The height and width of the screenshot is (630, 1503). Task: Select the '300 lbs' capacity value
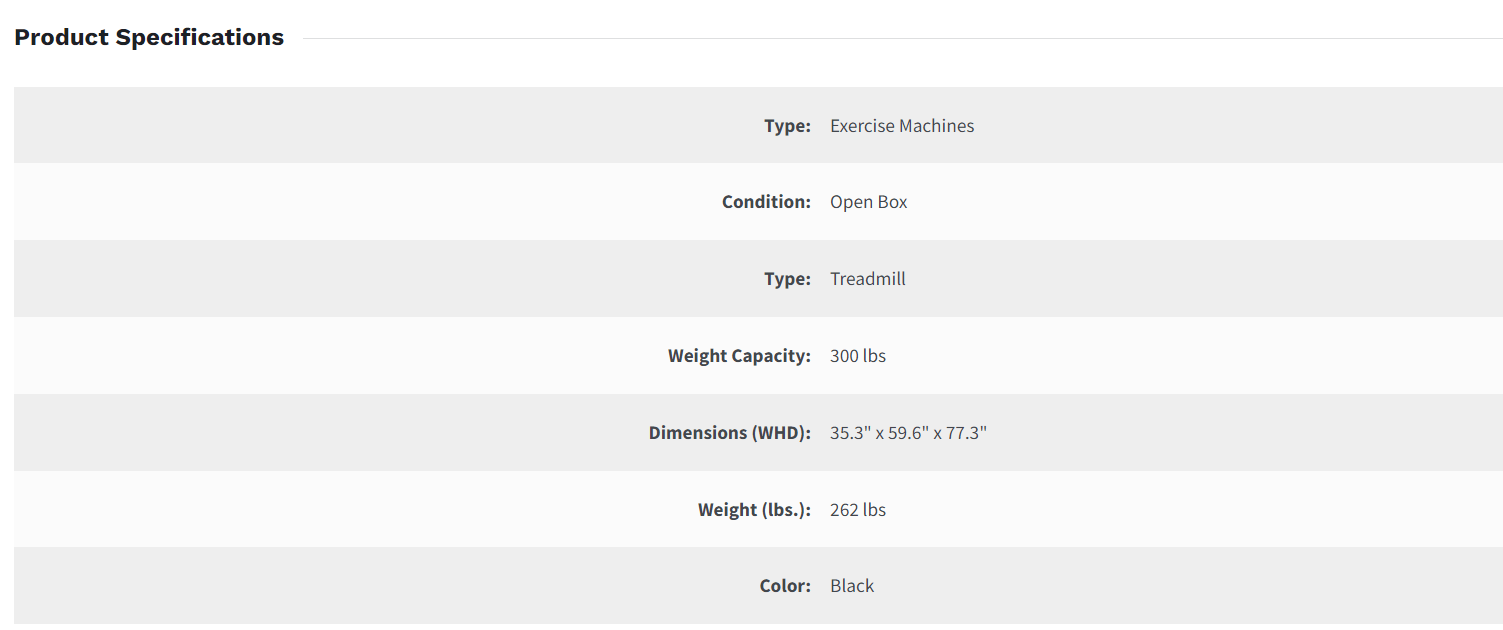click(858, 356)
